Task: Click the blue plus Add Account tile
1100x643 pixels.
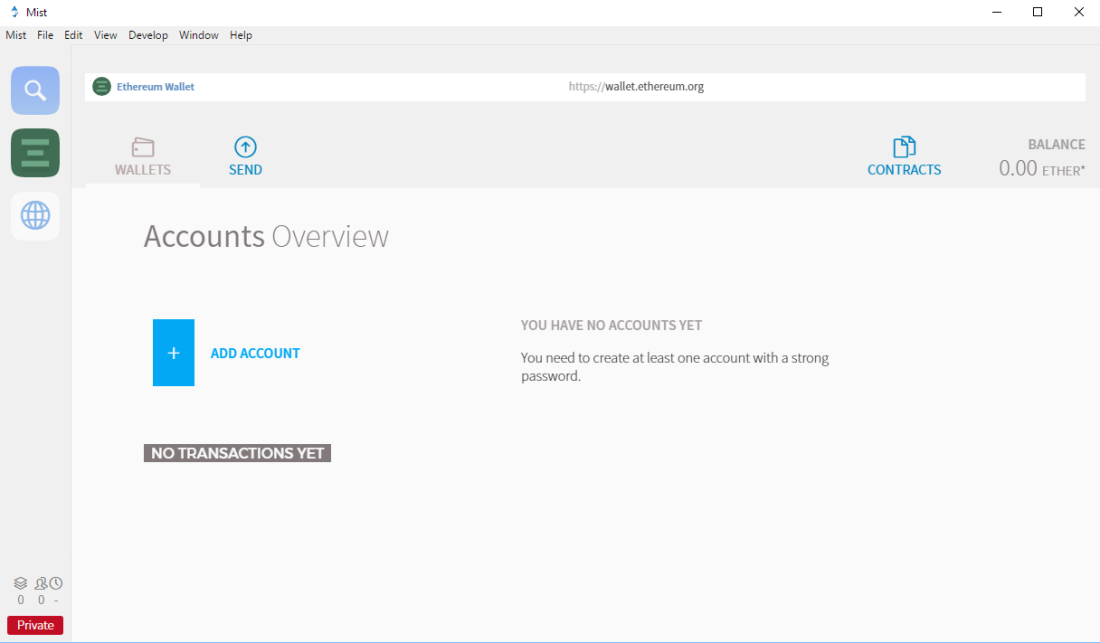Action: (x=174, y=353)
